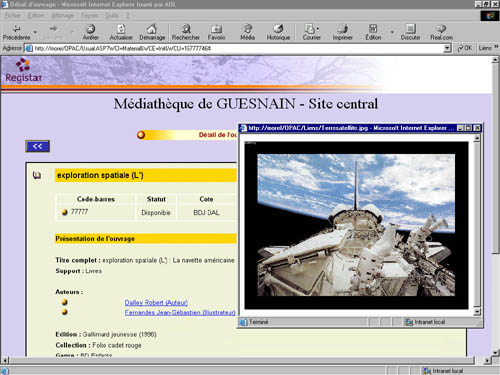Open the Edition menu

pyautogui.click(x=36, y=15)
